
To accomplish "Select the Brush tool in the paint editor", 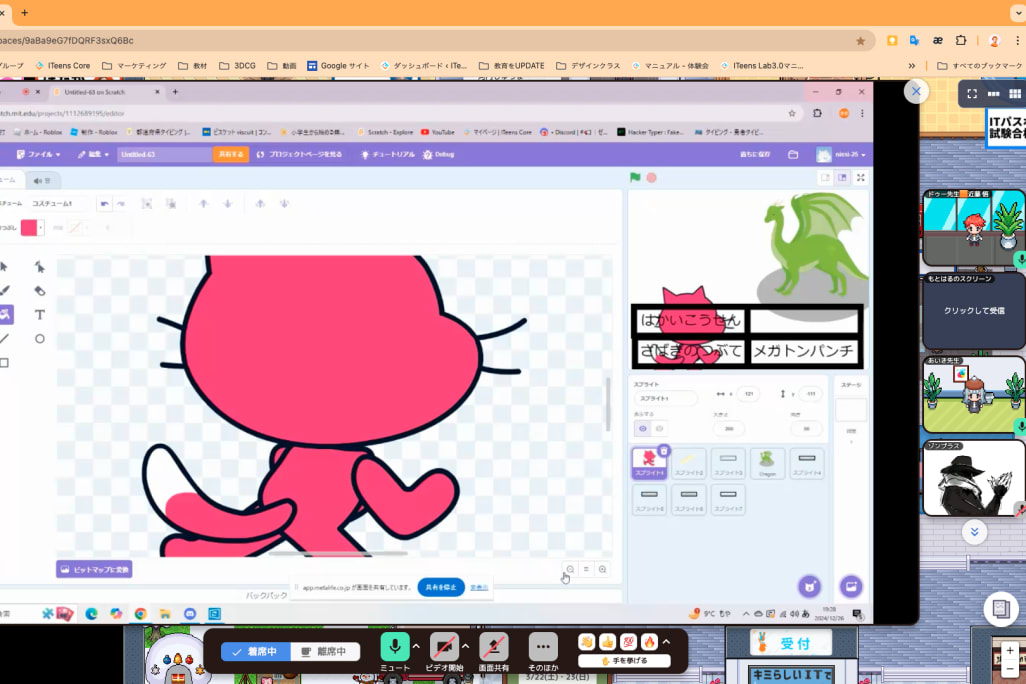I will (x=5, y=290).
